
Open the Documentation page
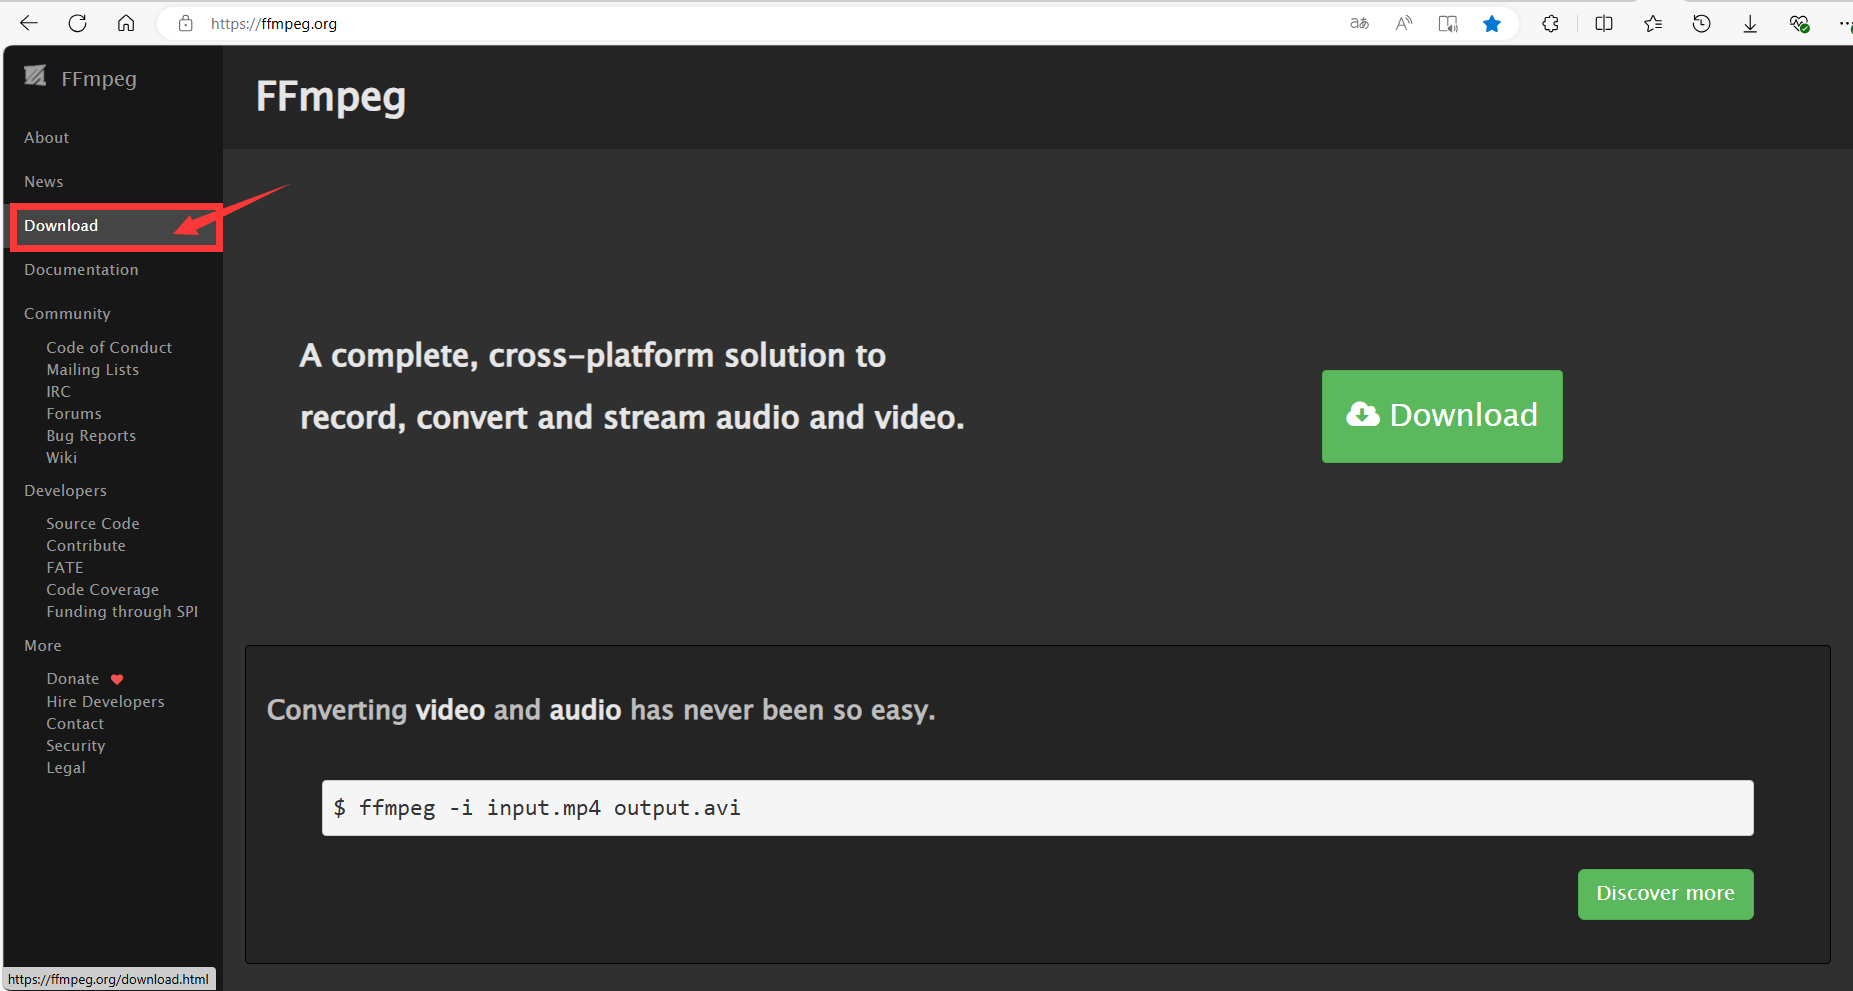point(82,270)
